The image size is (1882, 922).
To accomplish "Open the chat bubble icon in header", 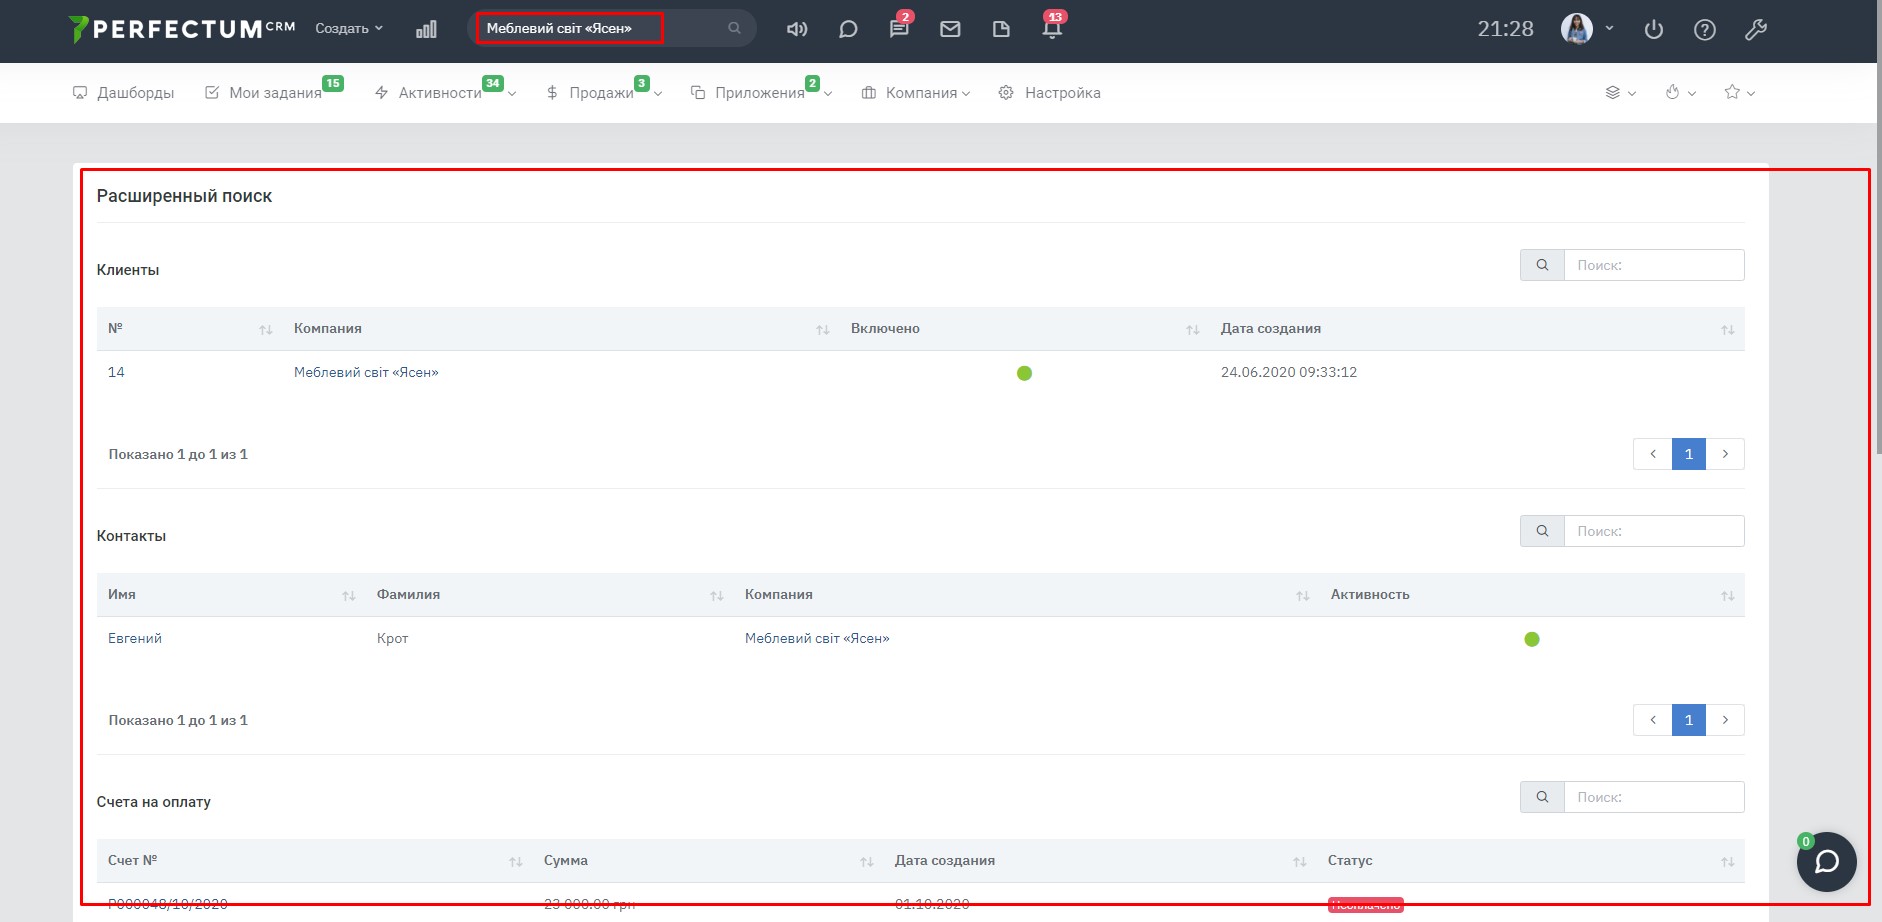I will pyautogui.click(x=848, y=29).
